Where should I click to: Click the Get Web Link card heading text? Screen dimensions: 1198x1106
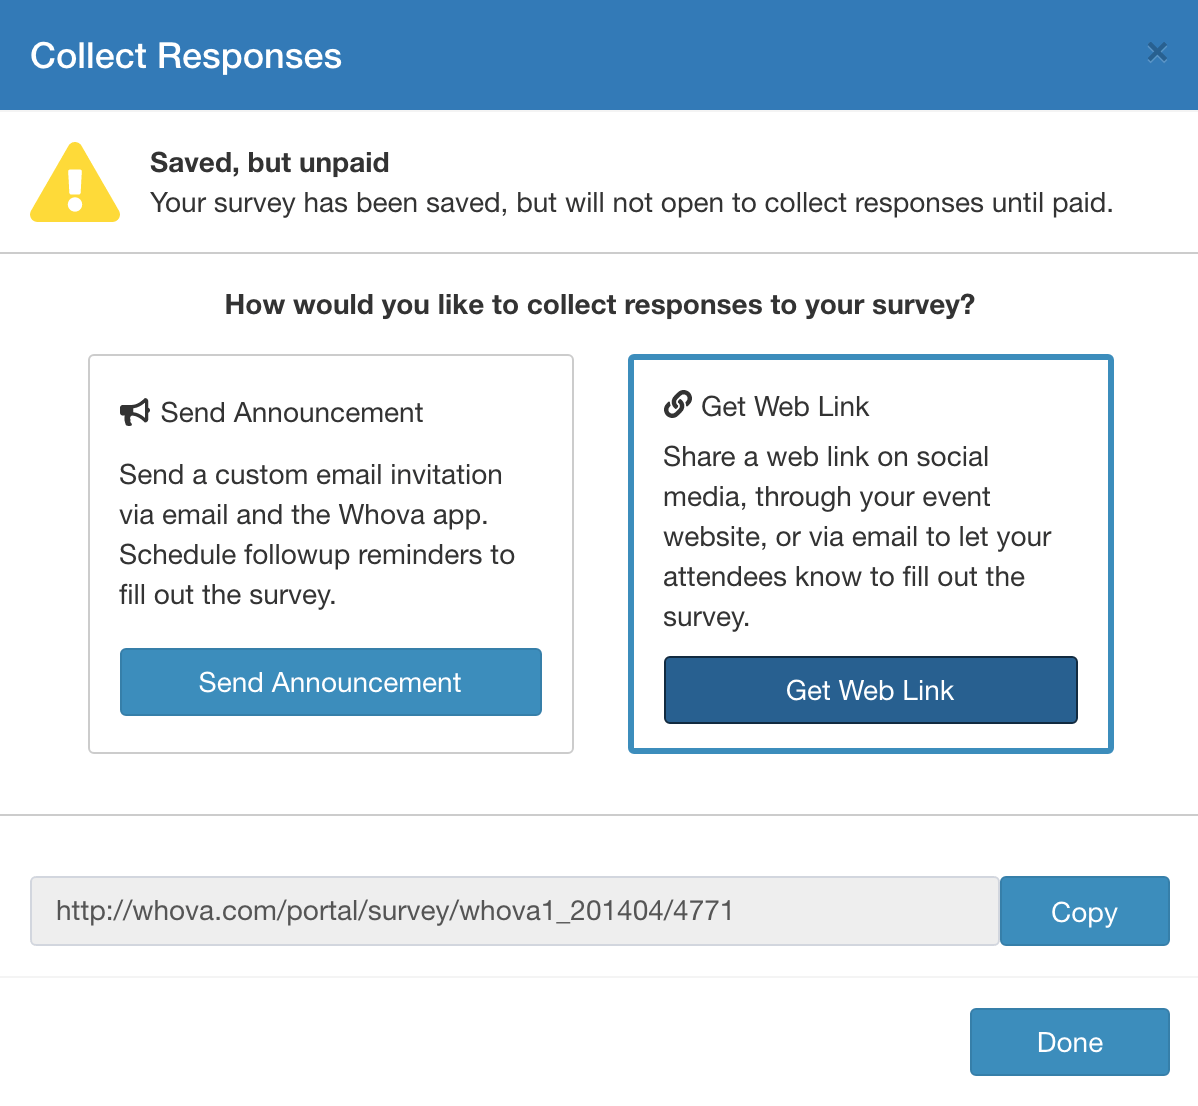785,406
